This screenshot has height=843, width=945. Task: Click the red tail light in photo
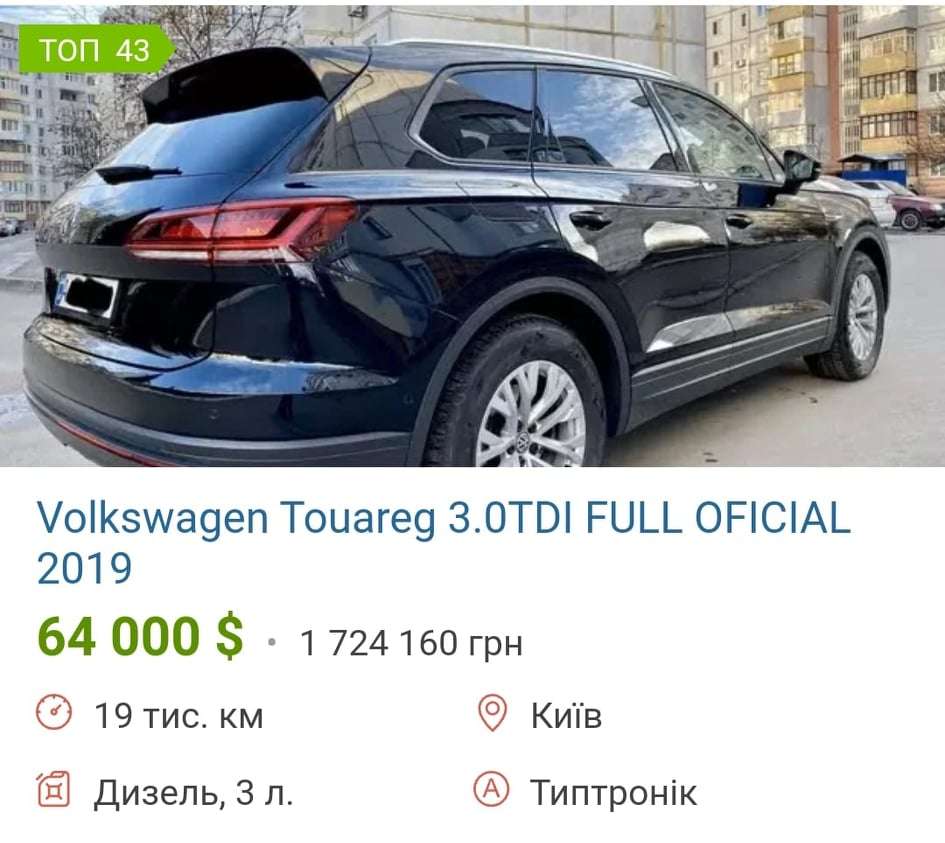[x=241, y=231]
